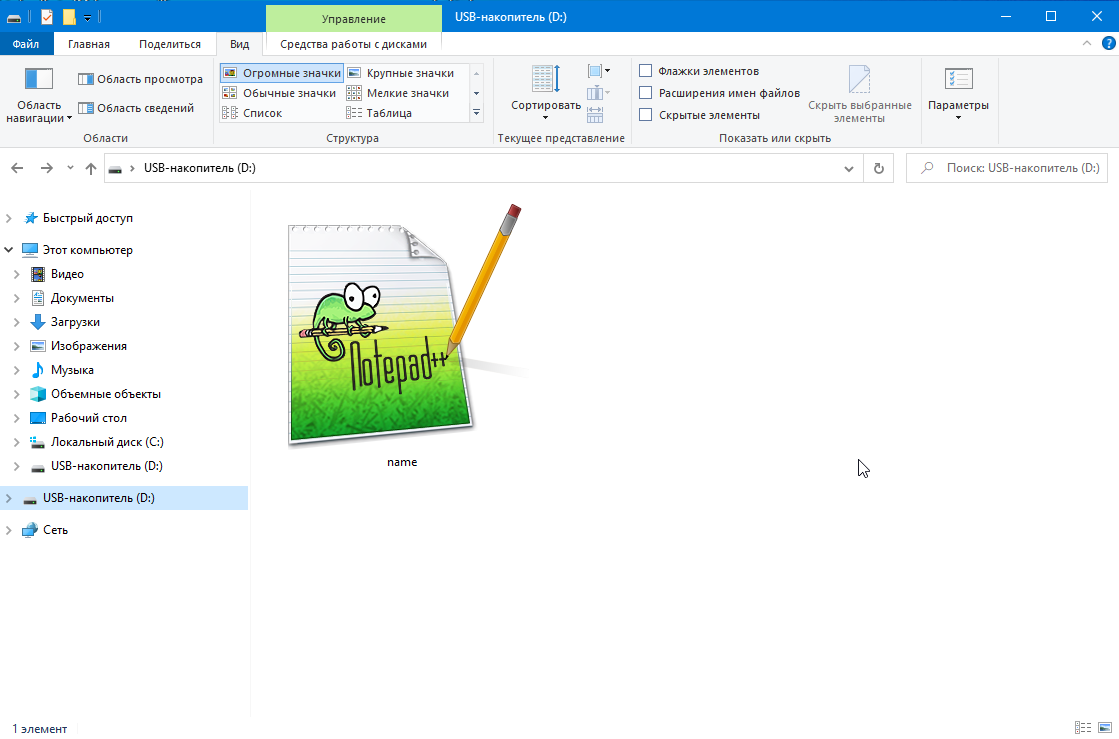Go back with the Back arrow
Viewport: 1119px width, 739px height.
tap(17, 168)
